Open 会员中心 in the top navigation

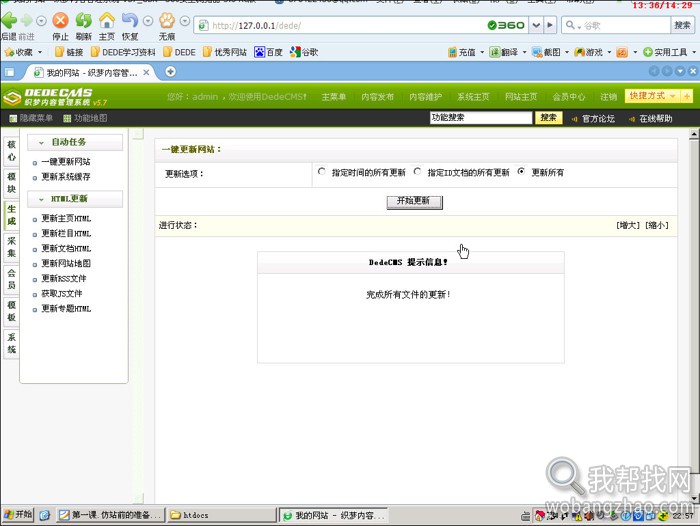pyautogui.click(x=569, y=97)
